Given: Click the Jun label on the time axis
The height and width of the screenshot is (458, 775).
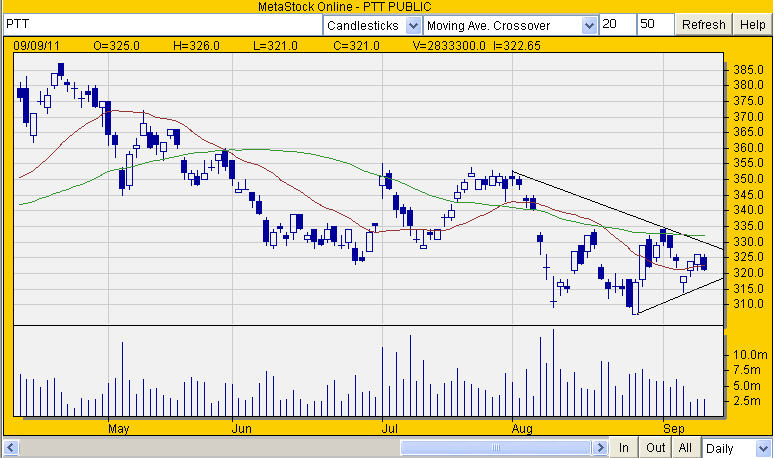Looking at the screenshot, I should click(x=242, y=428).
